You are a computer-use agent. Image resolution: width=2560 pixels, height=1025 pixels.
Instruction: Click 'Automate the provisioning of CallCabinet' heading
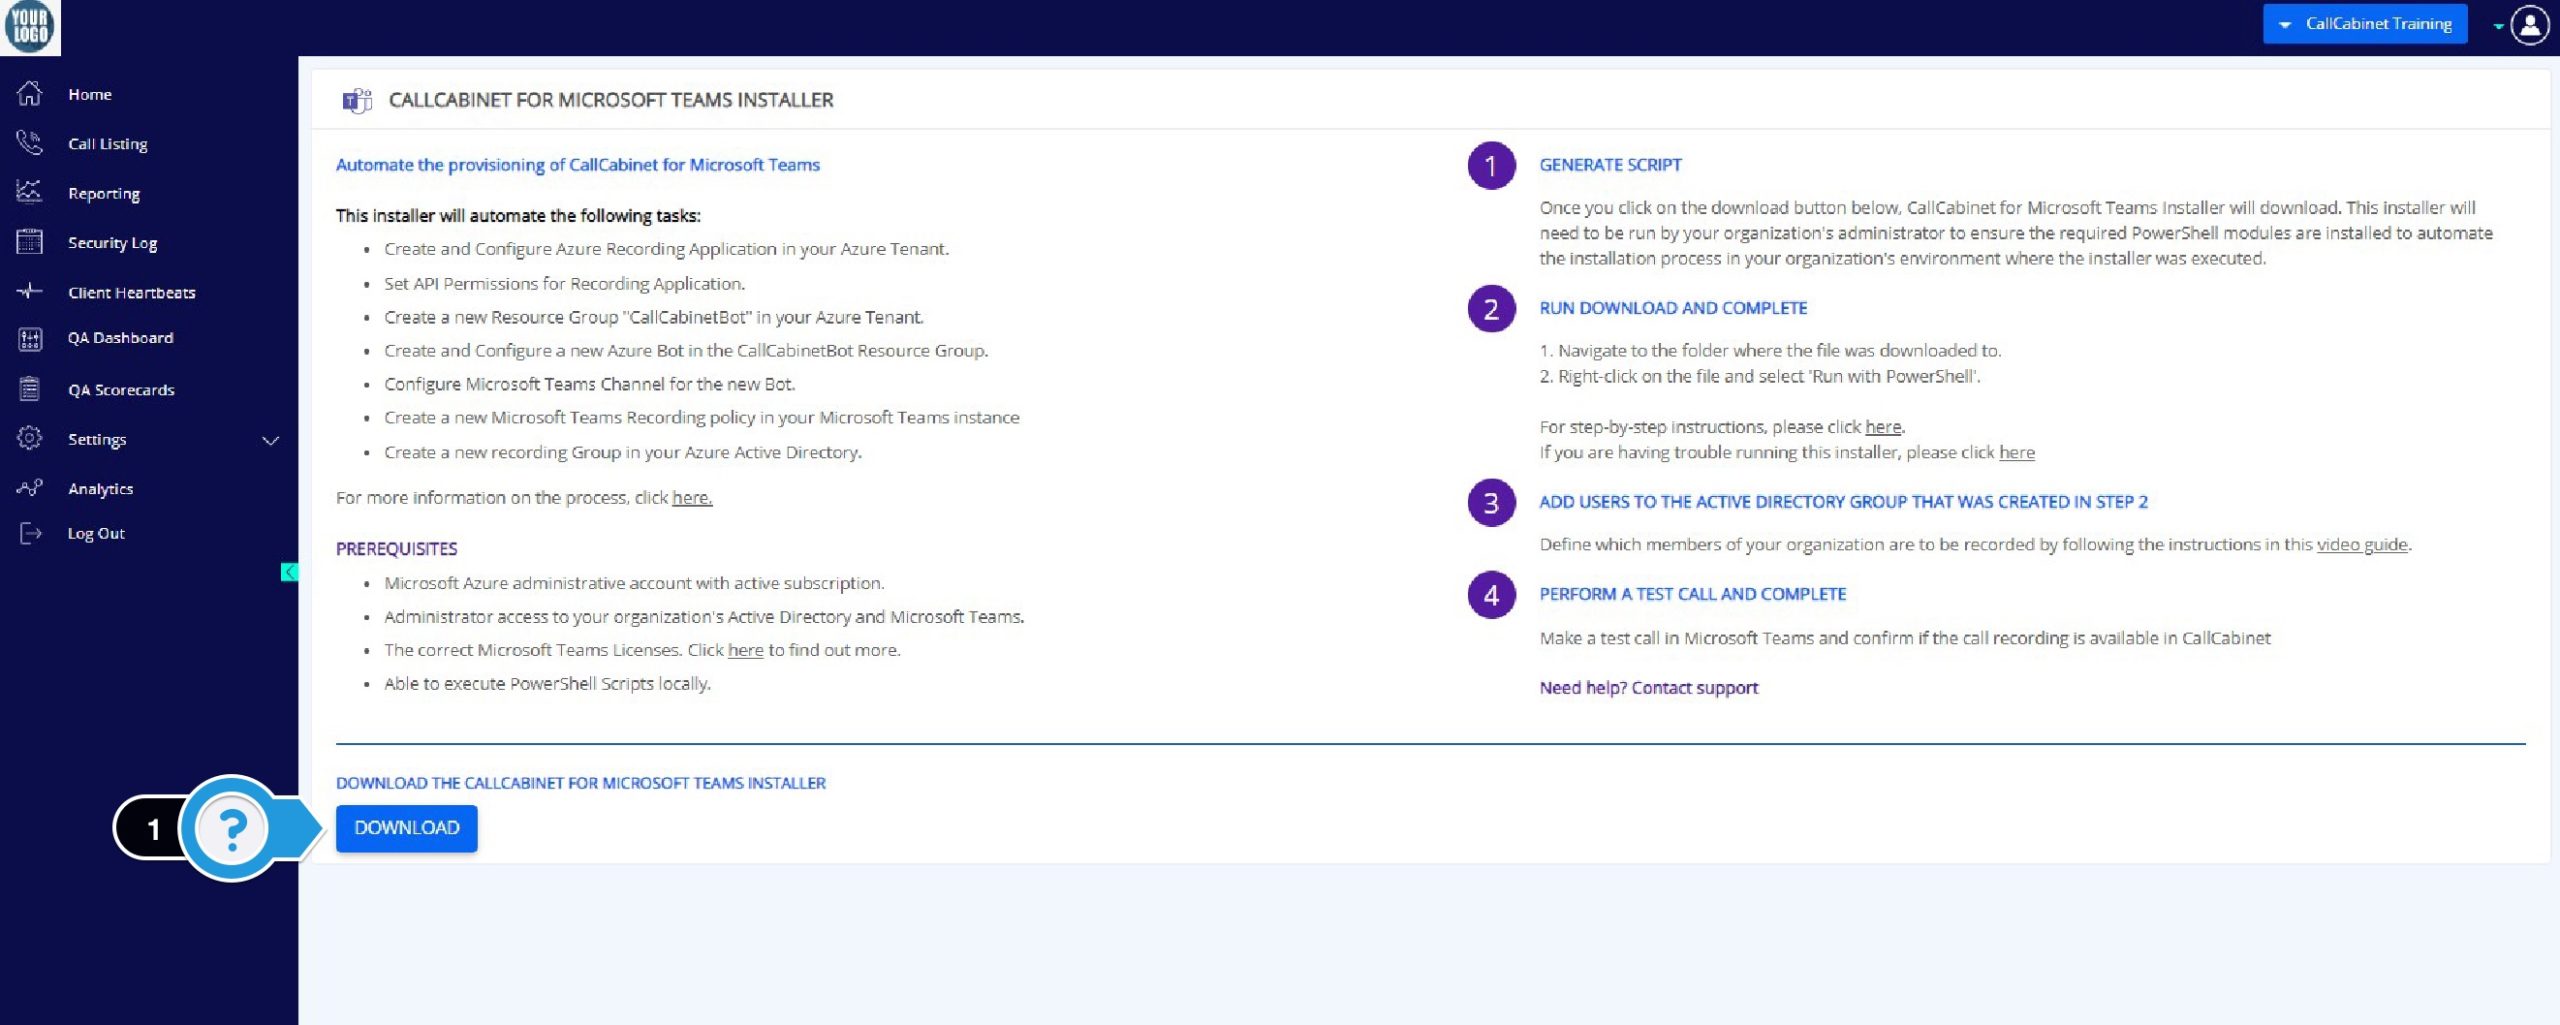tap(577, 165)
